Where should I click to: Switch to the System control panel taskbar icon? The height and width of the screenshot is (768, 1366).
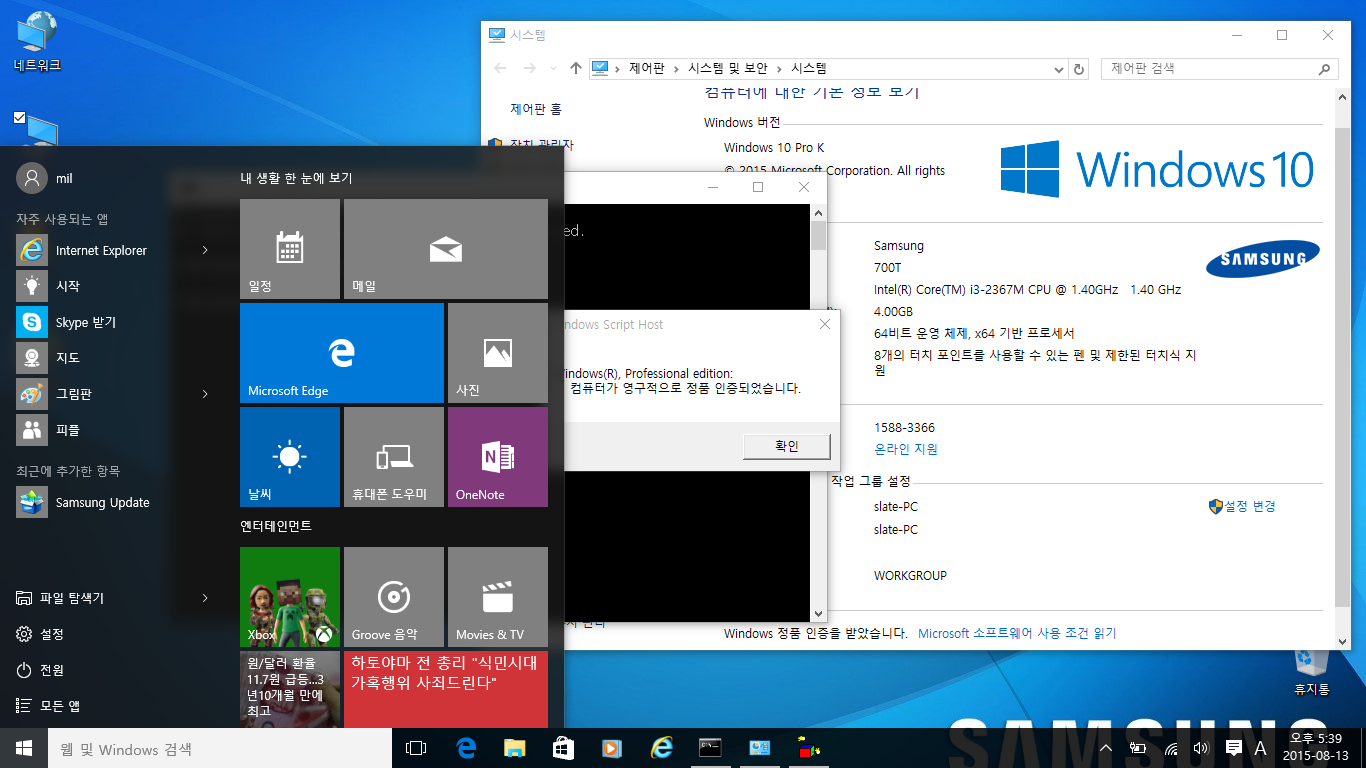[759, 748]
